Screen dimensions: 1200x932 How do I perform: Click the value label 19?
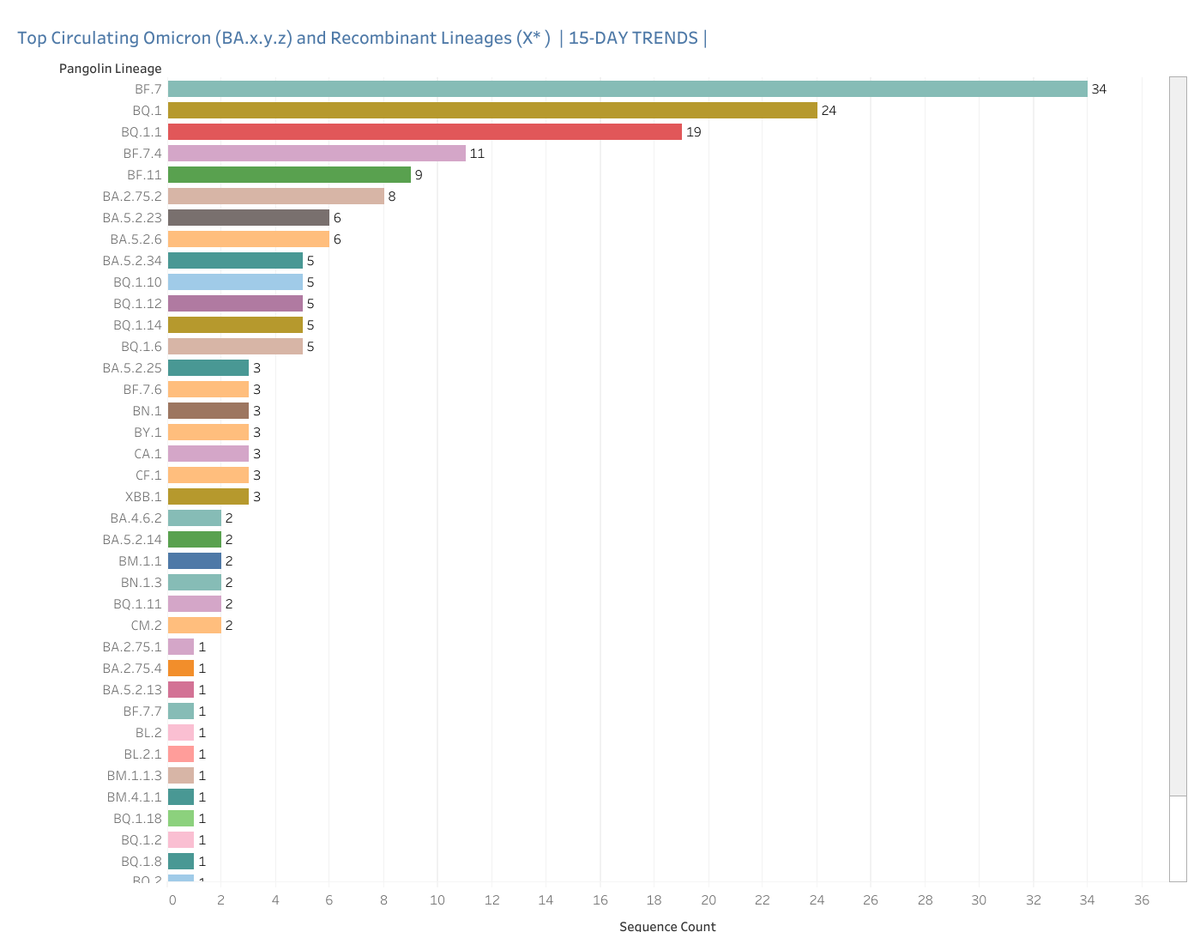(694, 132)
